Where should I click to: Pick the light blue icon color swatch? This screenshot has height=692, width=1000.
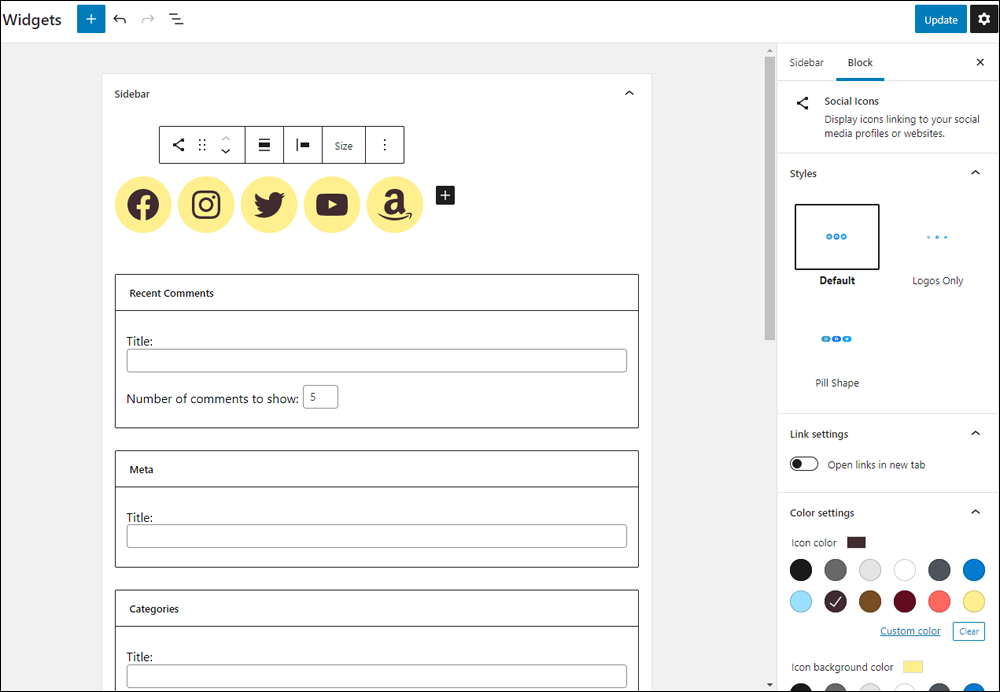[801, 601]
